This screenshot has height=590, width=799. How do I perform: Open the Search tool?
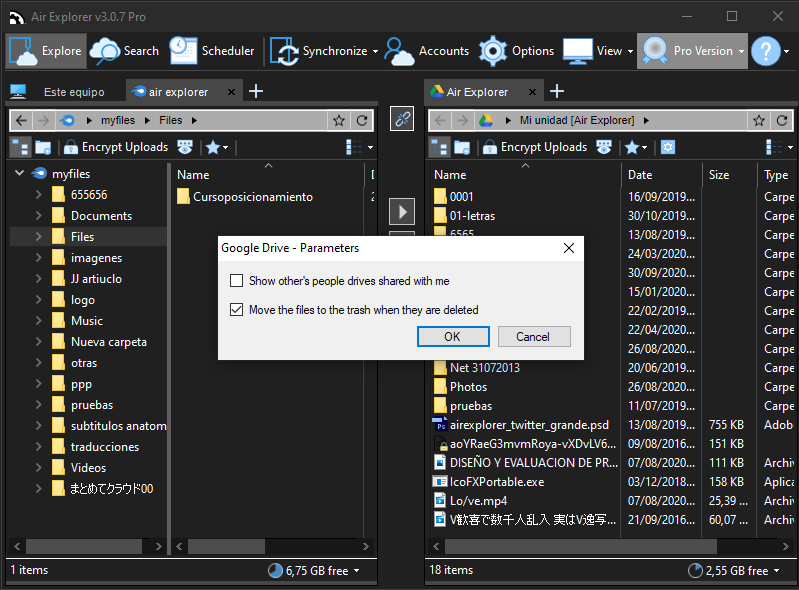(125, 51)
